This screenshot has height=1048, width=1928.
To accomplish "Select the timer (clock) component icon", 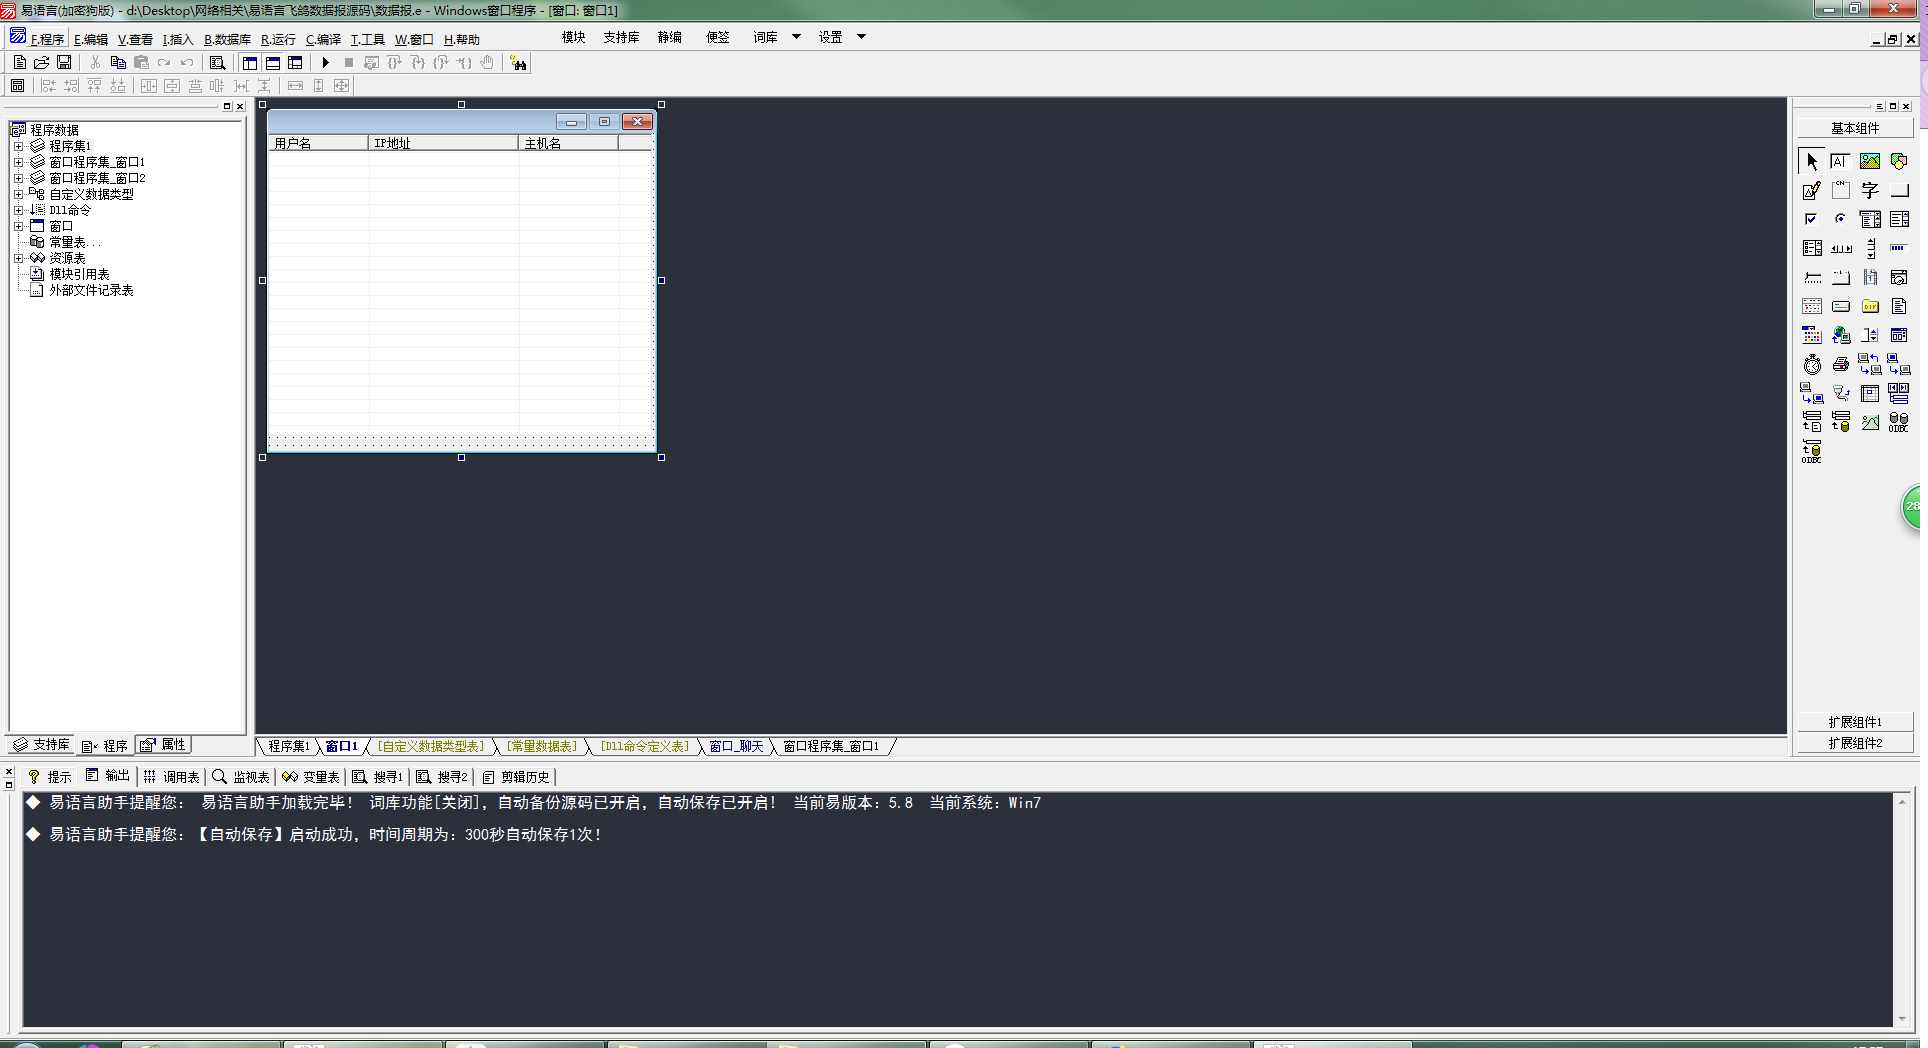I will click(1812, 365).
